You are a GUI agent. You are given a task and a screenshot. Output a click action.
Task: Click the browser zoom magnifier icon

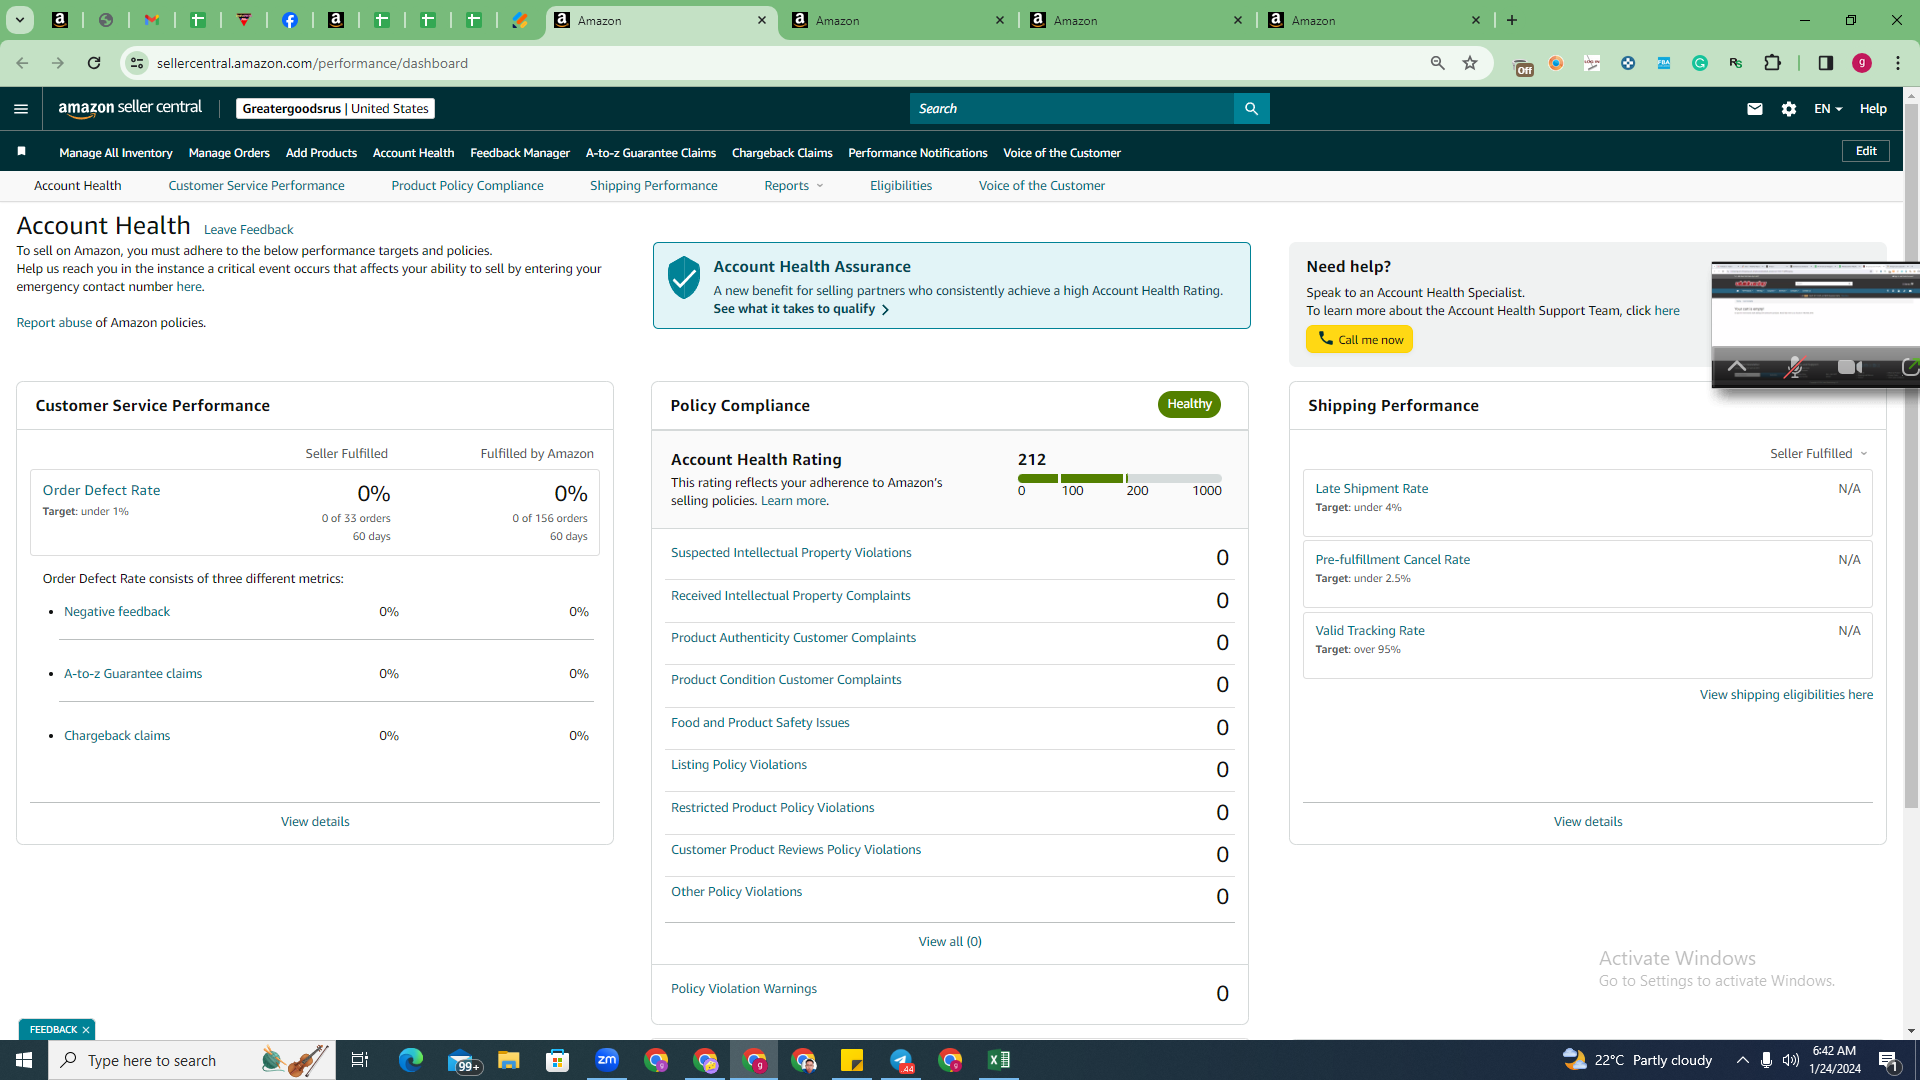(1438, 63)
